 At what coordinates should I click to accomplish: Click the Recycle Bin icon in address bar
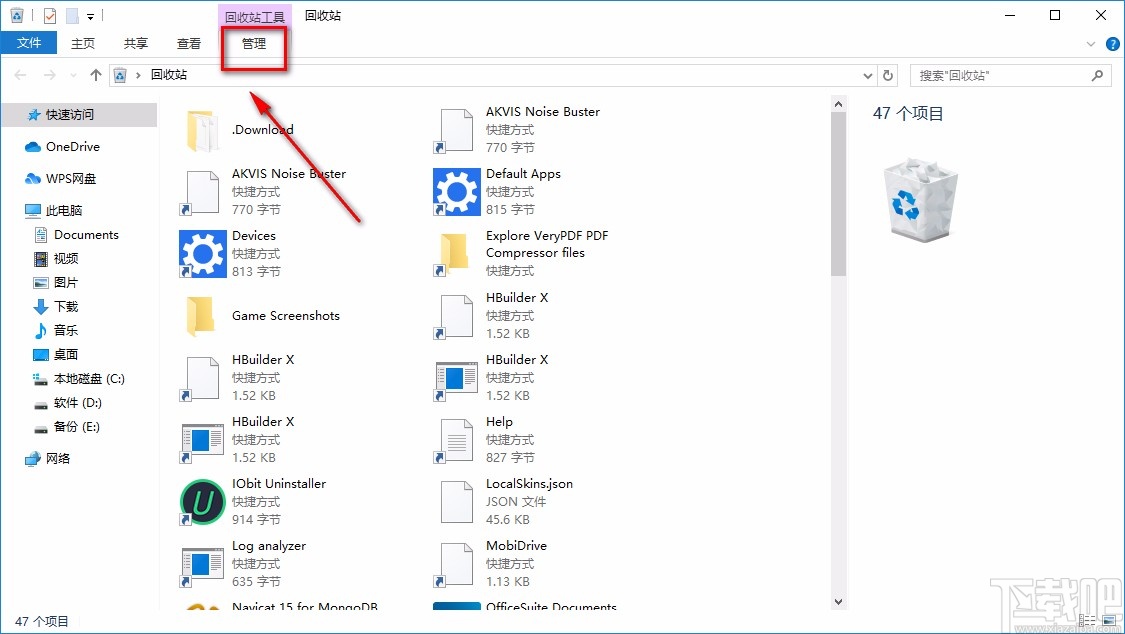[119, 74]
